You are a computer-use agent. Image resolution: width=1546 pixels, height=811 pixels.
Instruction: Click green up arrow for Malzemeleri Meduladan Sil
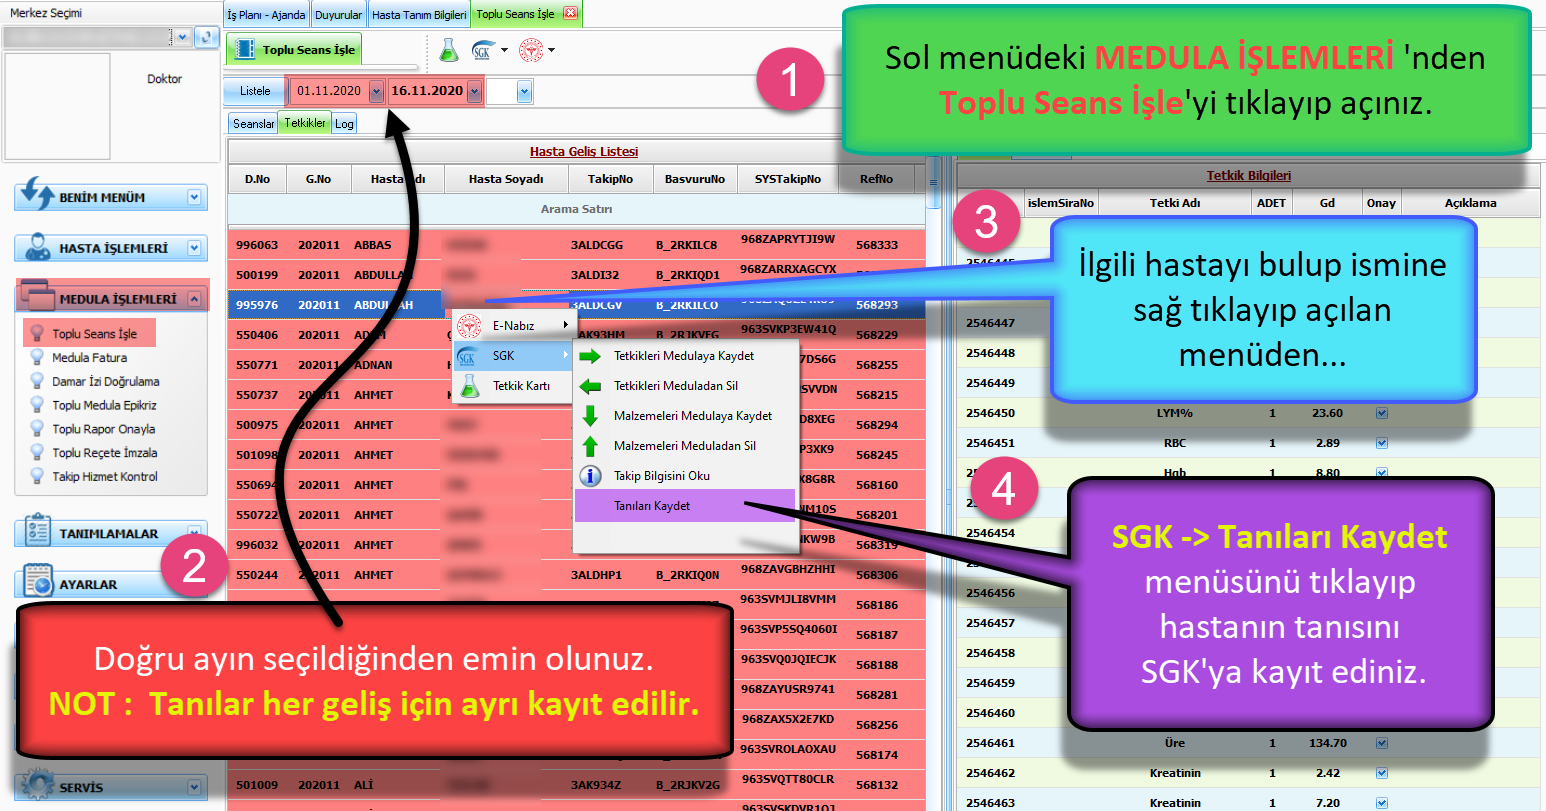pyautogui.click(x=590, y=446)
